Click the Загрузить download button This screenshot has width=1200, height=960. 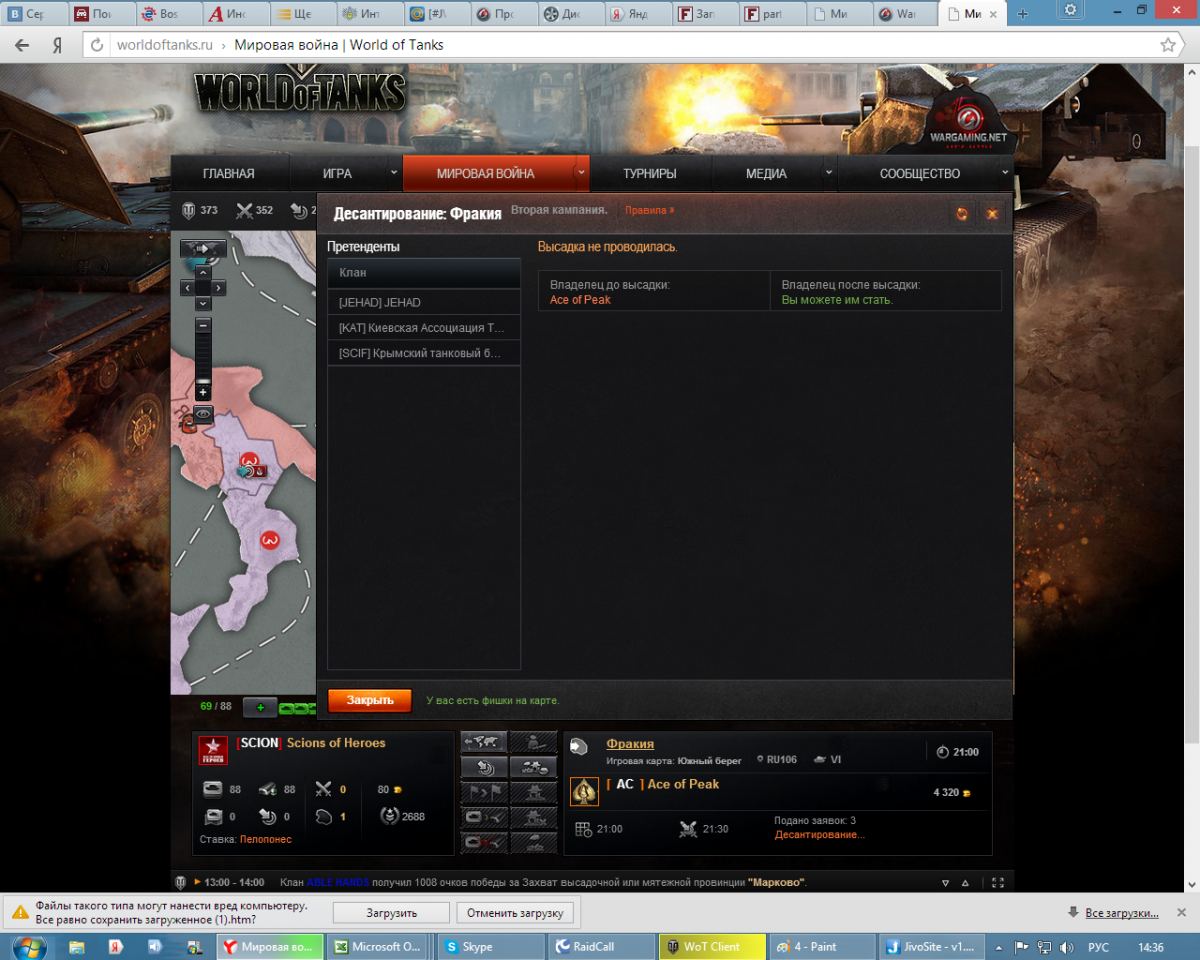(391, 913)
